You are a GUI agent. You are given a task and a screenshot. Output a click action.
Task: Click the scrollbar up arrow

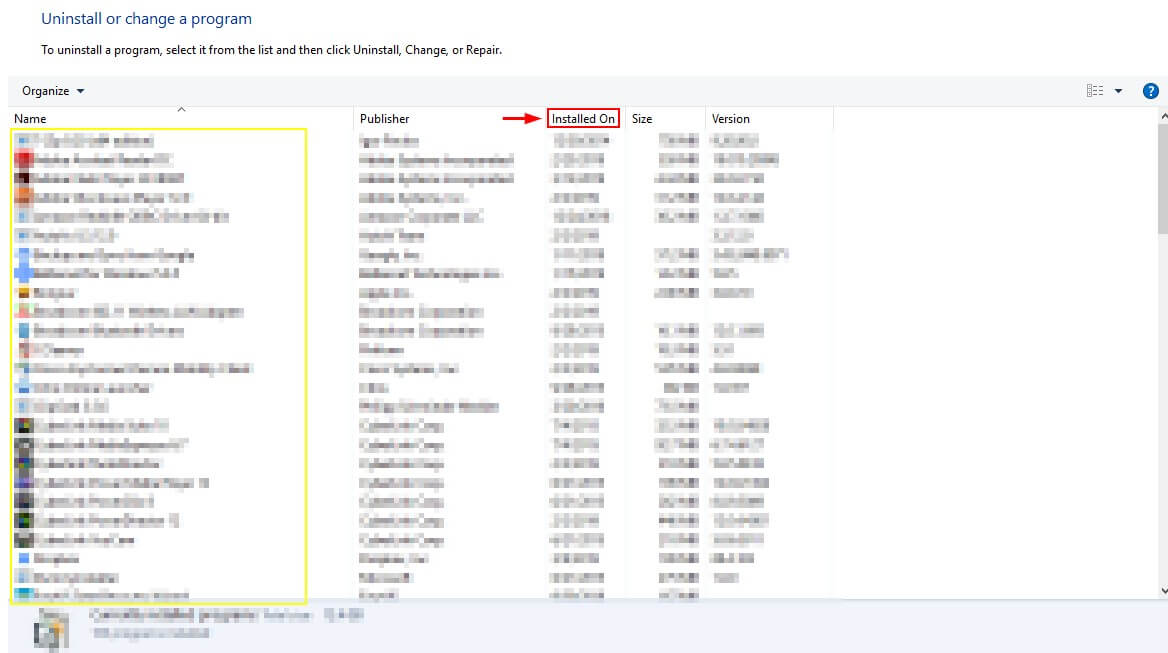click(1161, 118)
